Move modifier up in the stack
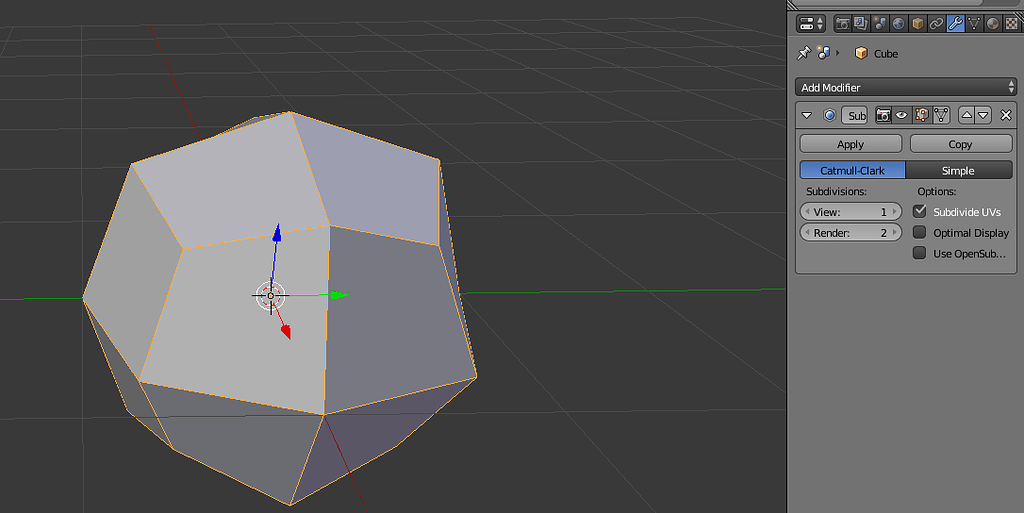The width and height of the screenshot is (1024, 513). point(967,116)
